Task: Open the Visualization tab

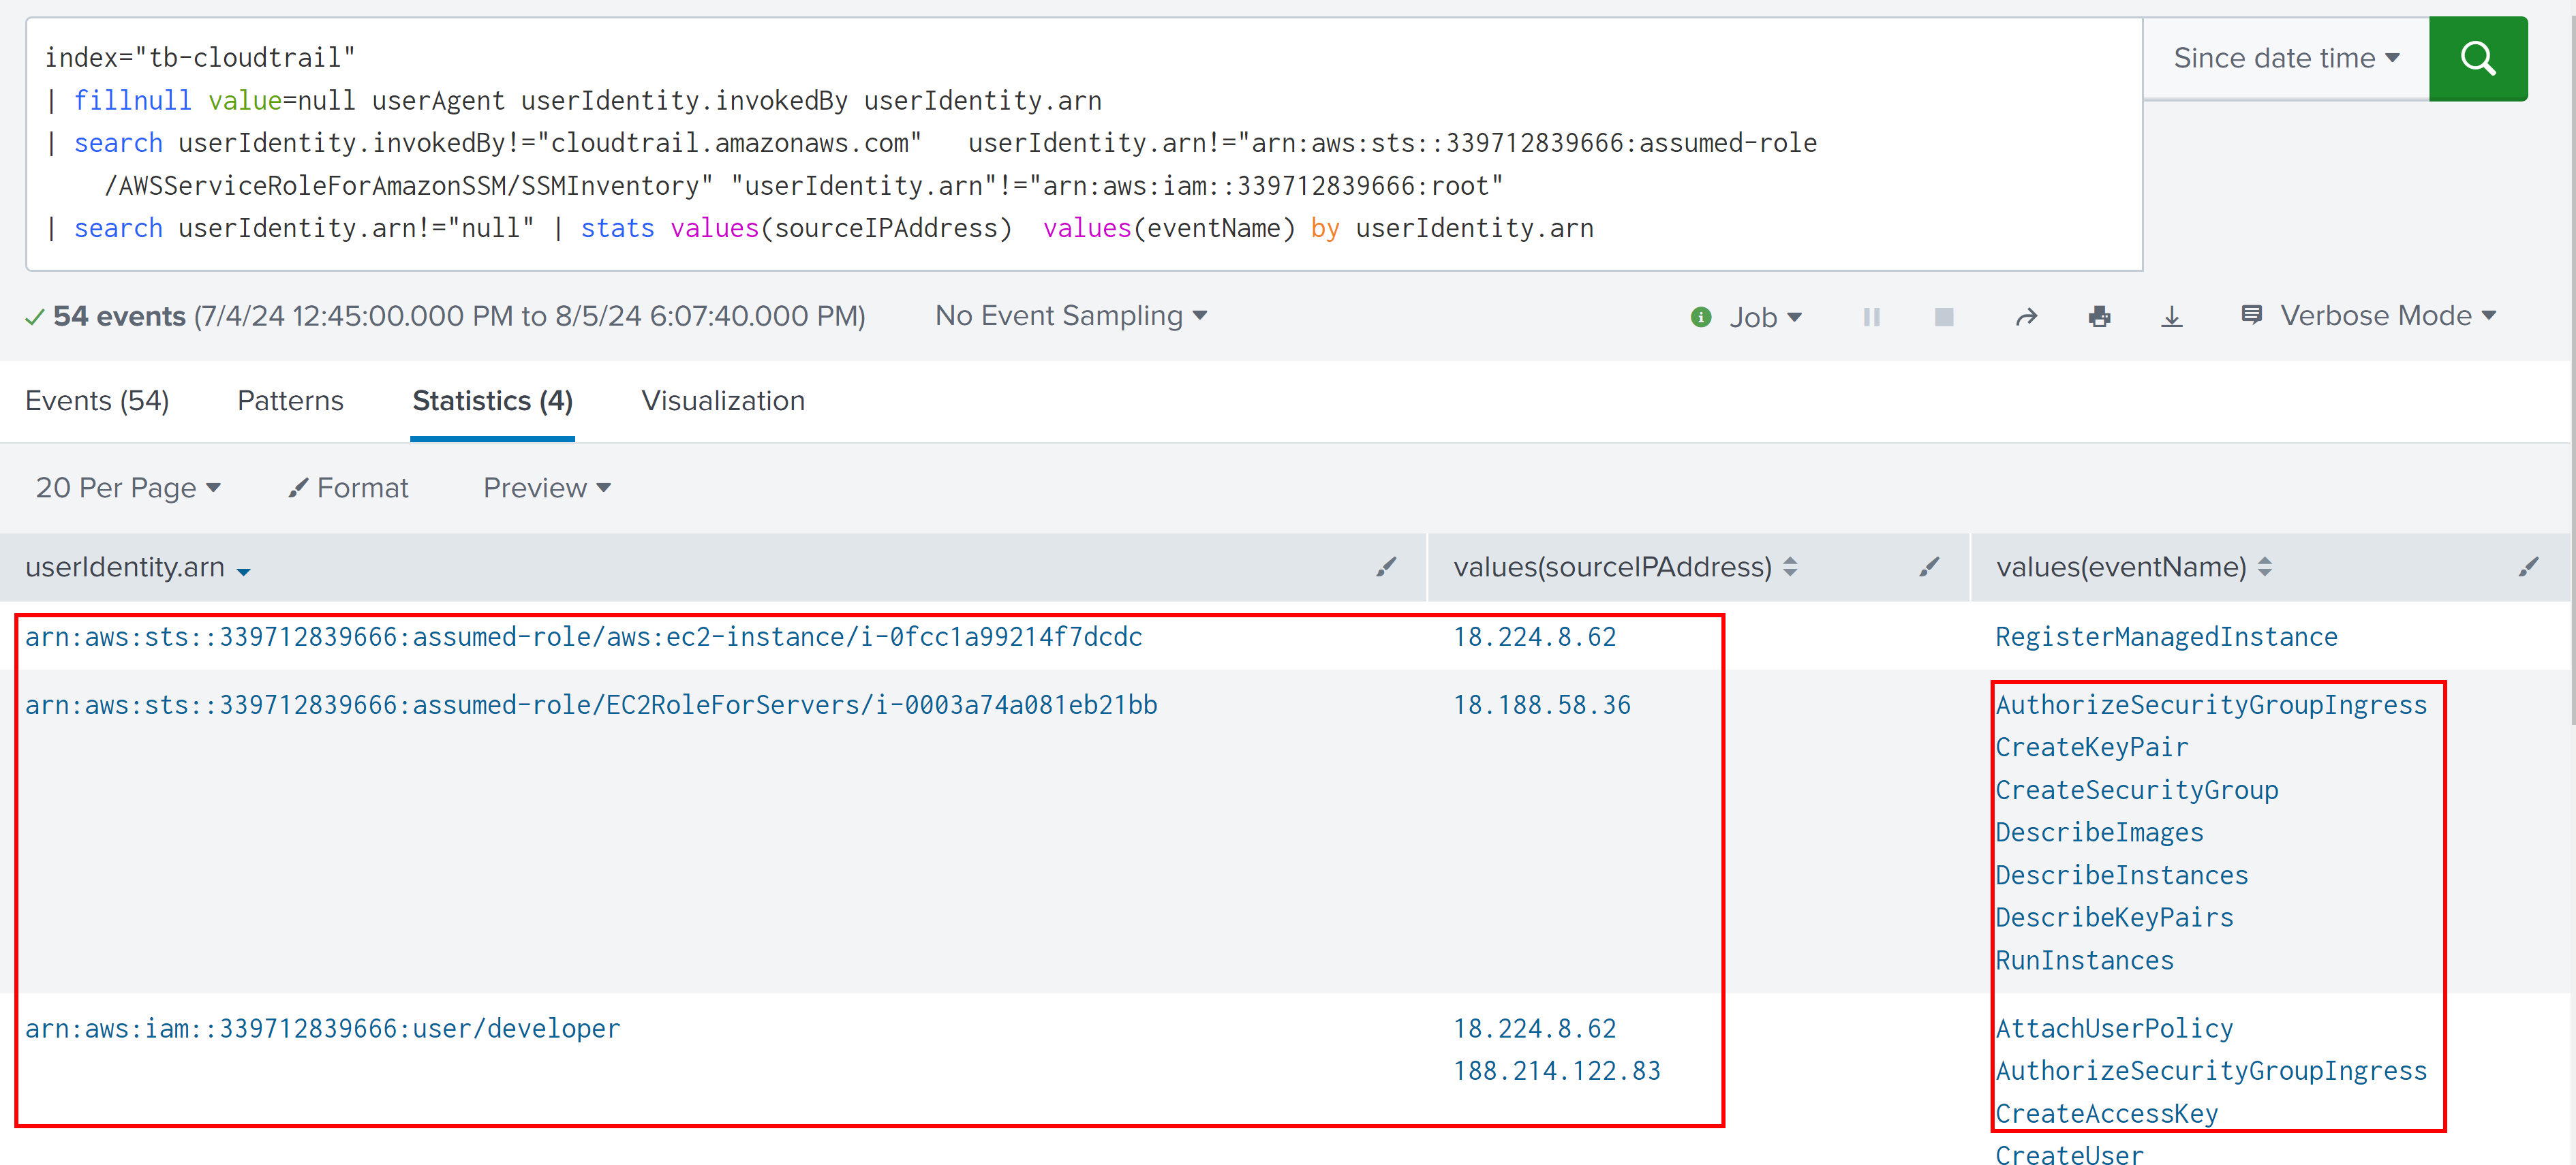Action: point(722,401)
